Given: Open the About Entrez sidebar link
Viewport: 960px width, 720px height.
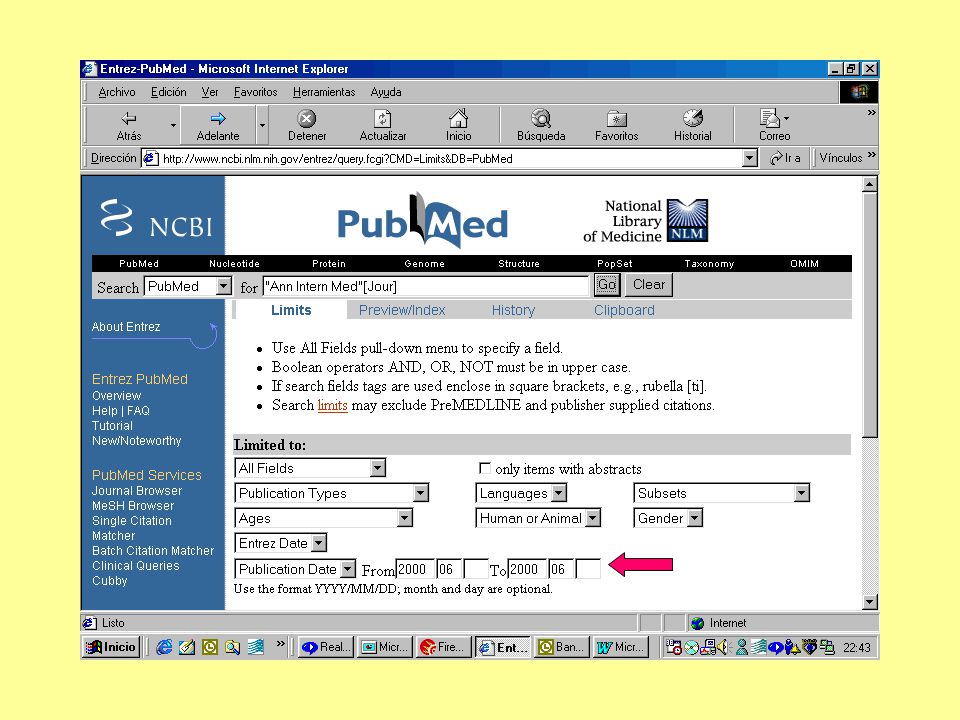Looking at the screenshot, I should pos(126,327).
